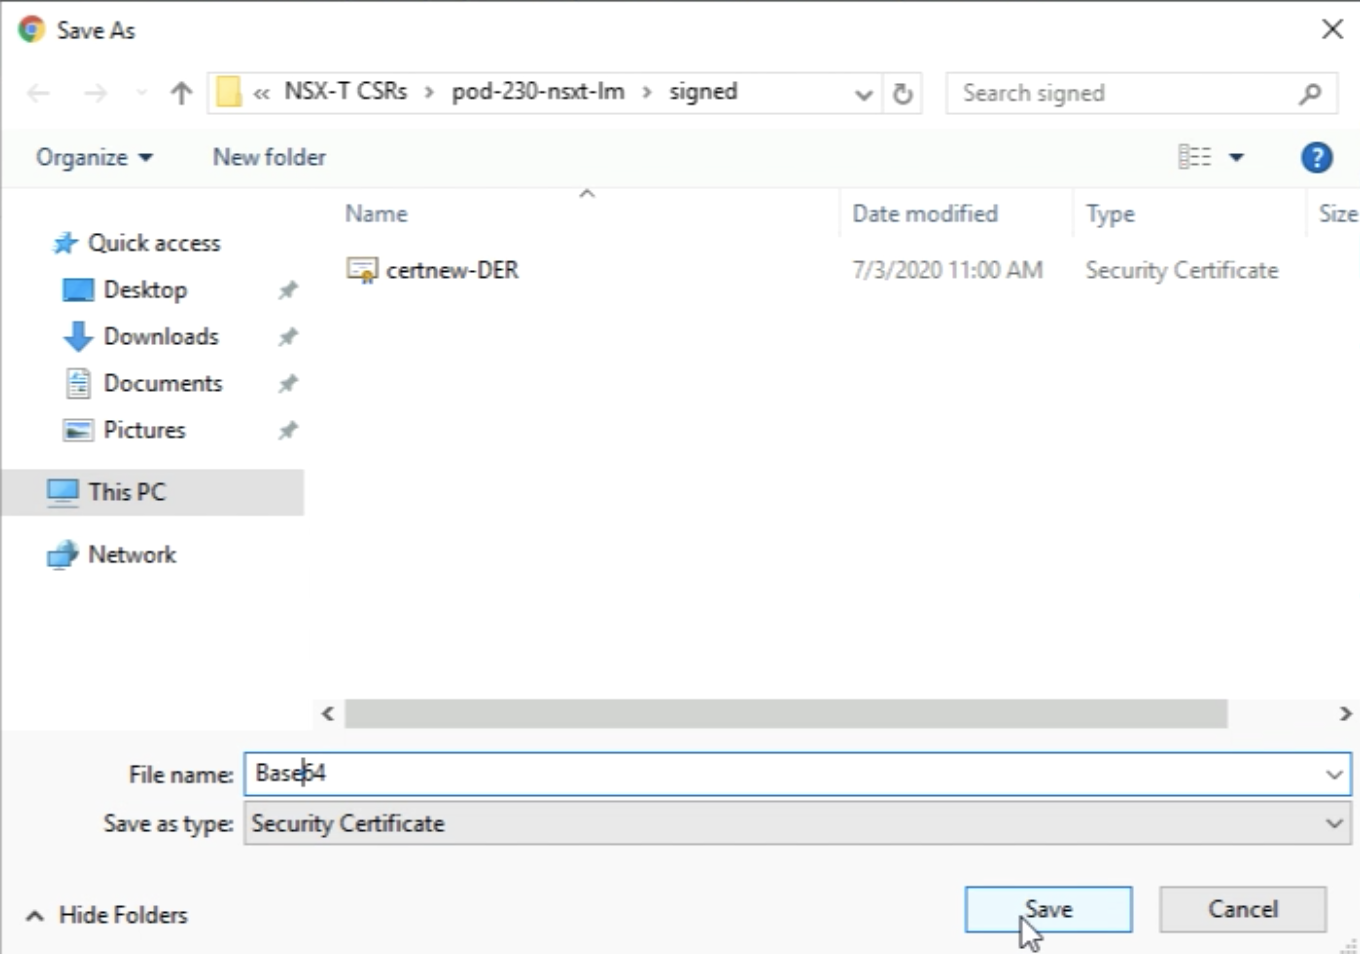Expand the view options dropdown arrow
This screenshot has width=1360, height=954.
coord(1236,158)
